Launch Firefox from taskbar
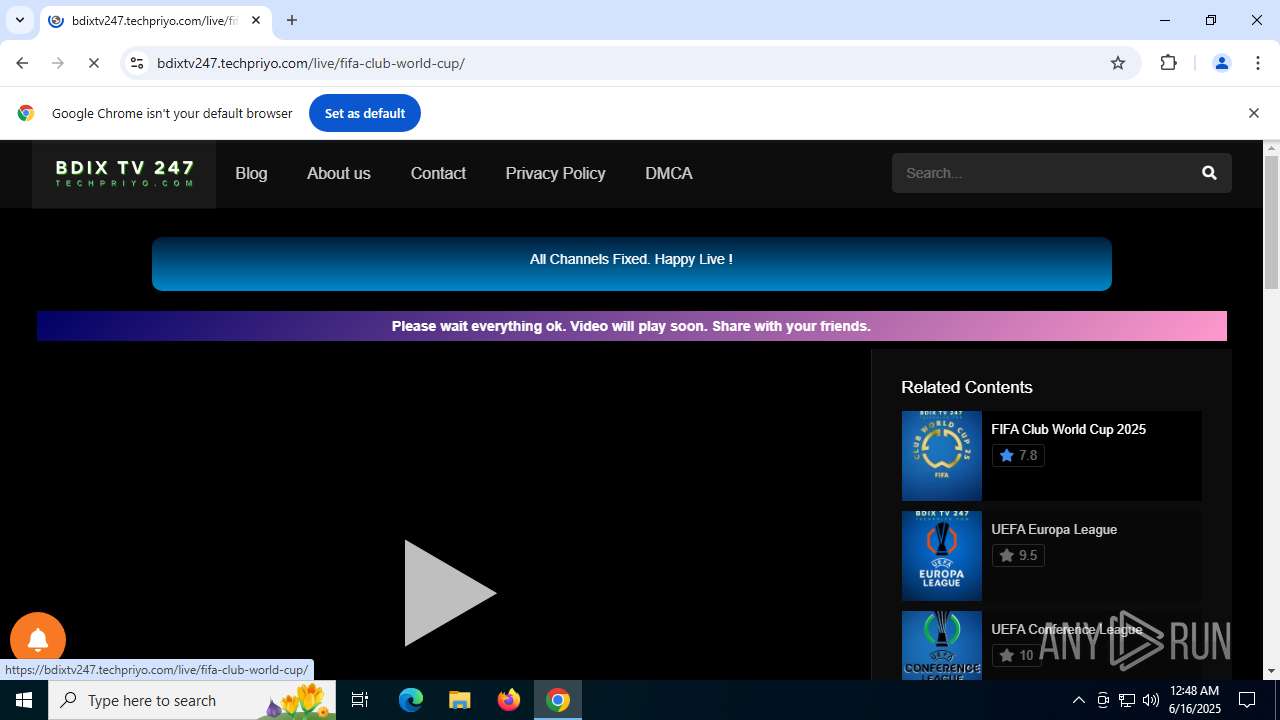 [509, 700]
